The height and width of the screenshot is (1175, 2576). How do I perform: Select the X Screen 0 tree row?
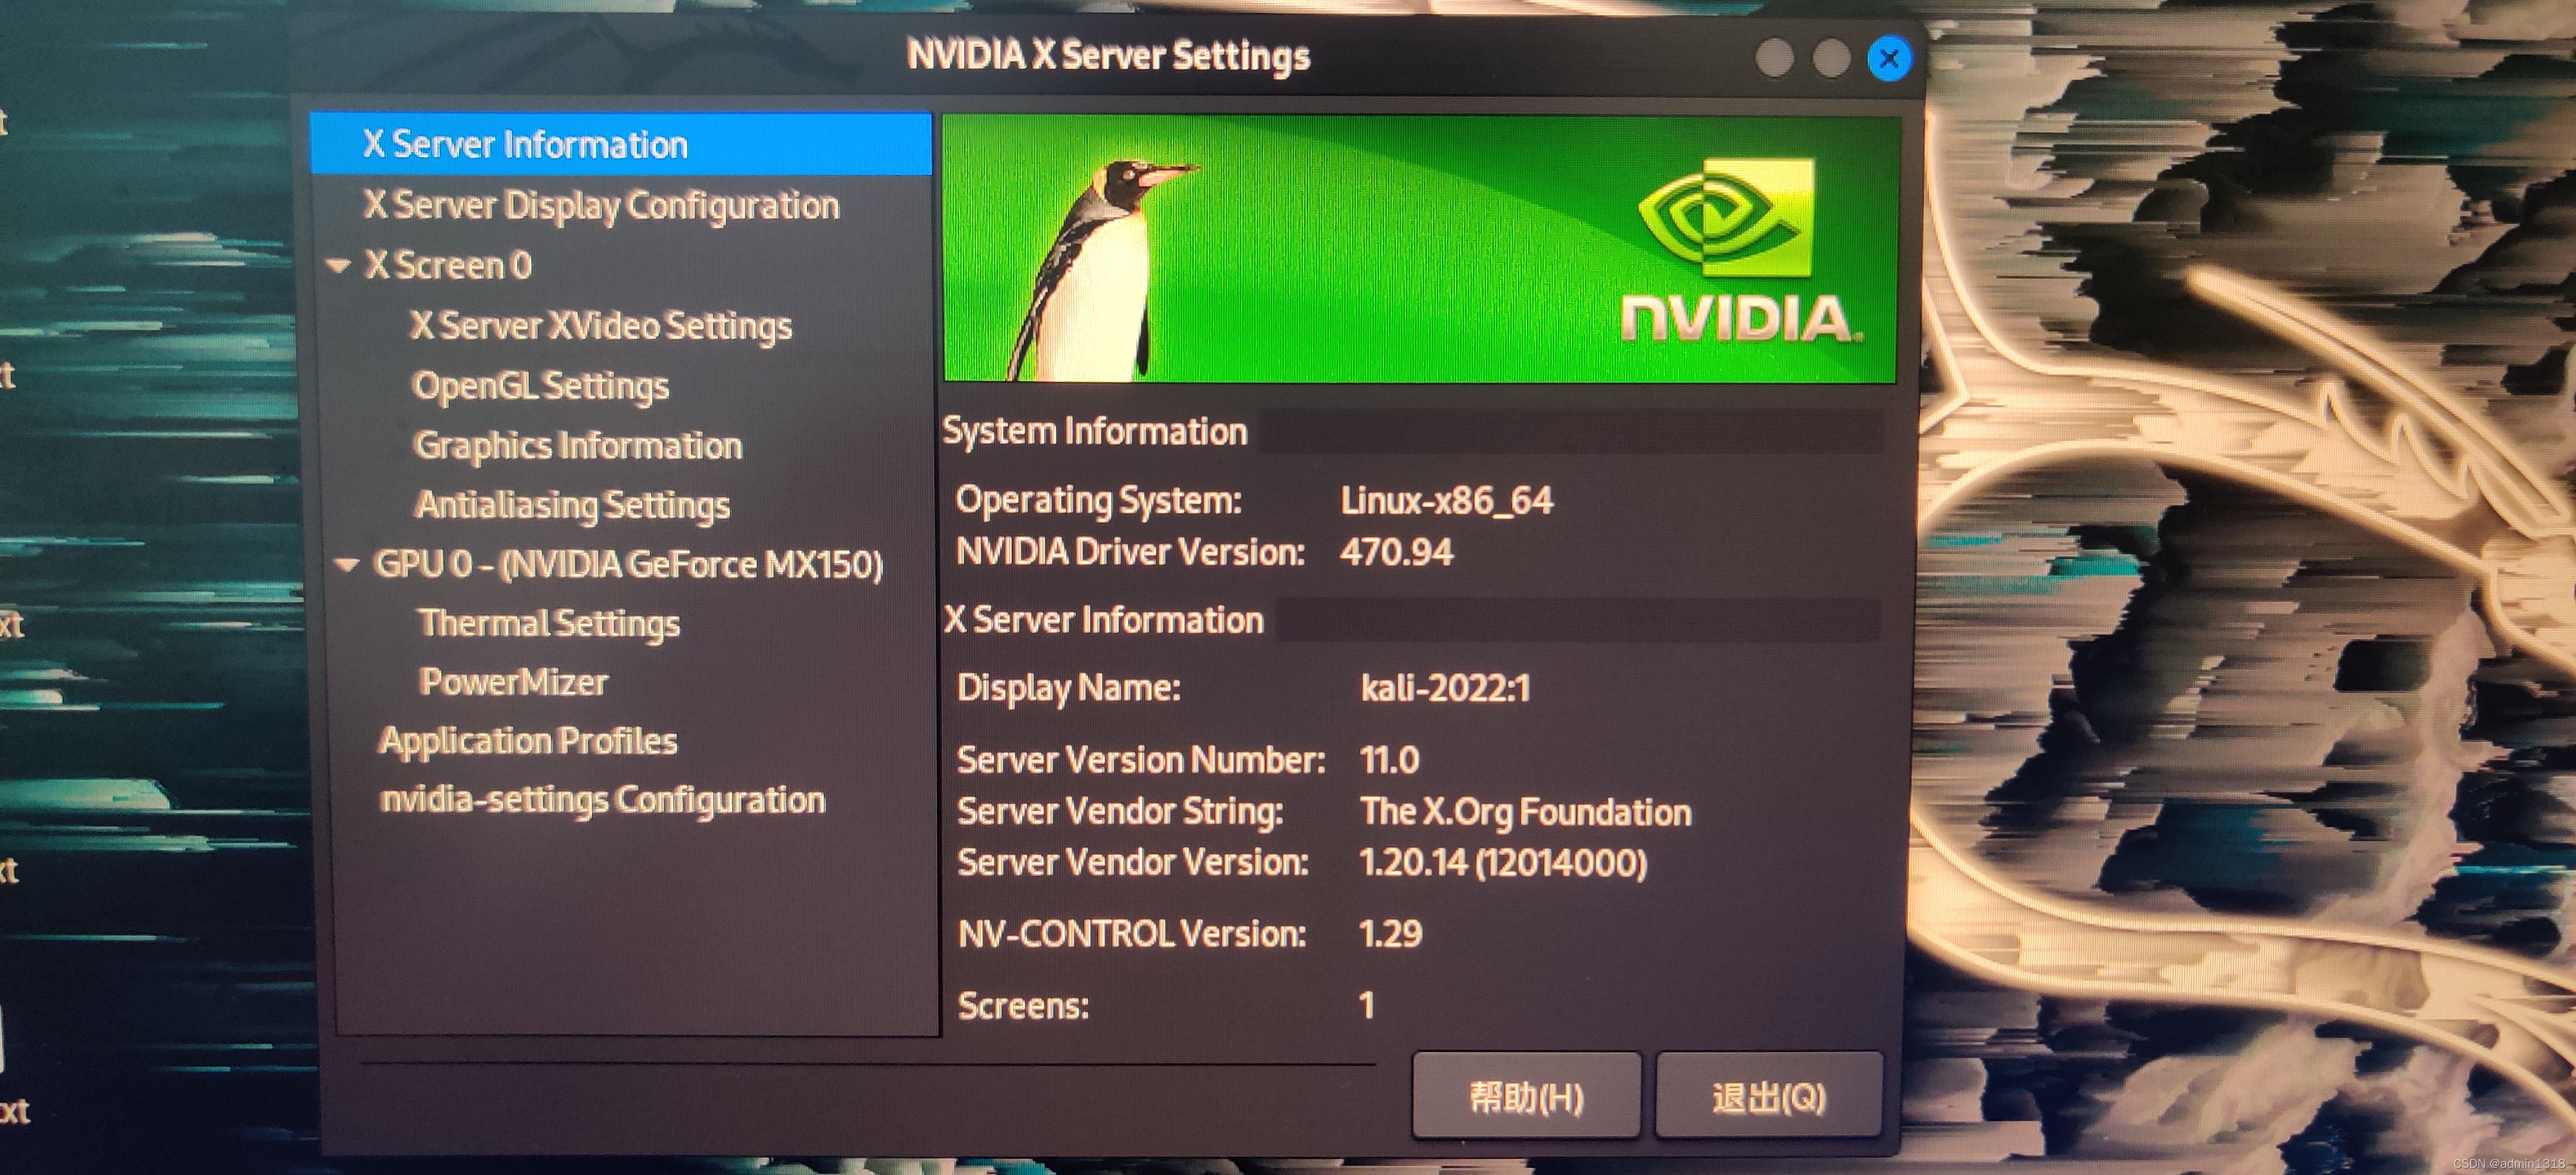point(447,265)
